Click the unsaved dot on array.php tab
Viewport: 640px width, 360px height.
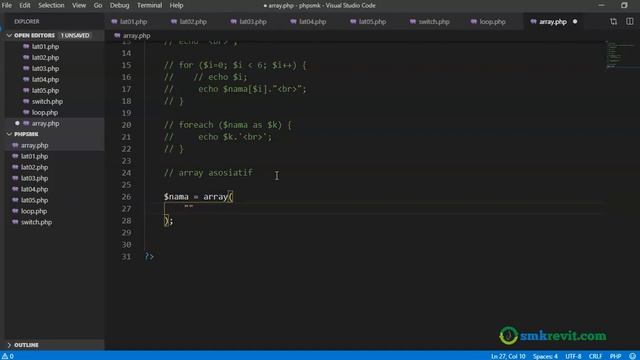click(575, 22)
